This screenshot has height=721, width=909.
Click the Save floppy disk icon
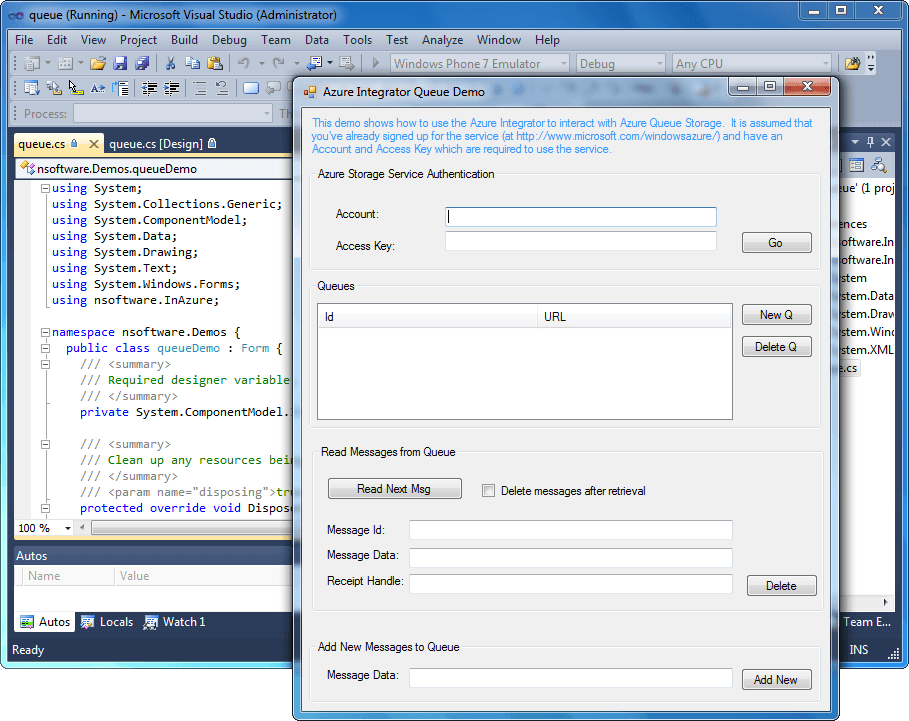120,63
